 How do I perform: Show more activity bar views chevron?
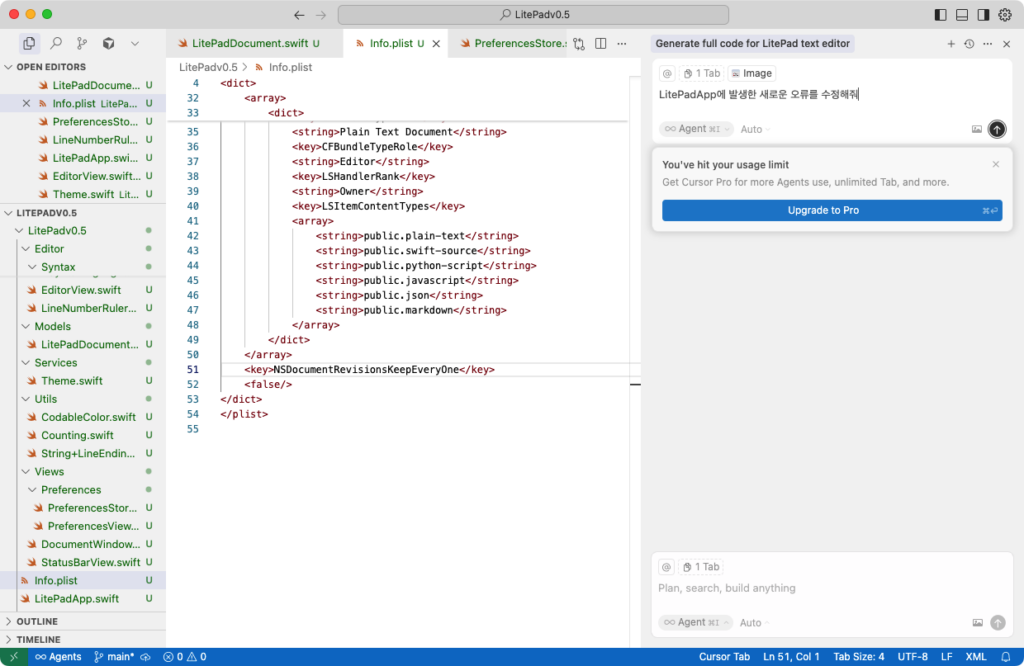[135, 44]
